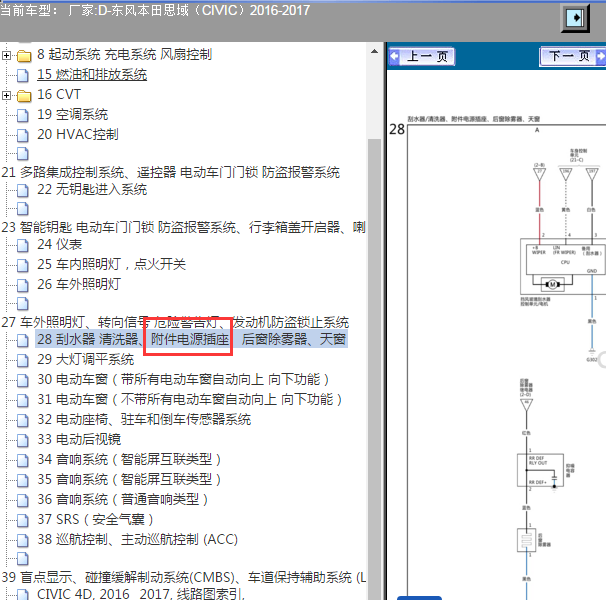Screen dimensions: 606x600
Task: Select 35 音响系统（智能屏互联类型）
Action: pos(130,480)
